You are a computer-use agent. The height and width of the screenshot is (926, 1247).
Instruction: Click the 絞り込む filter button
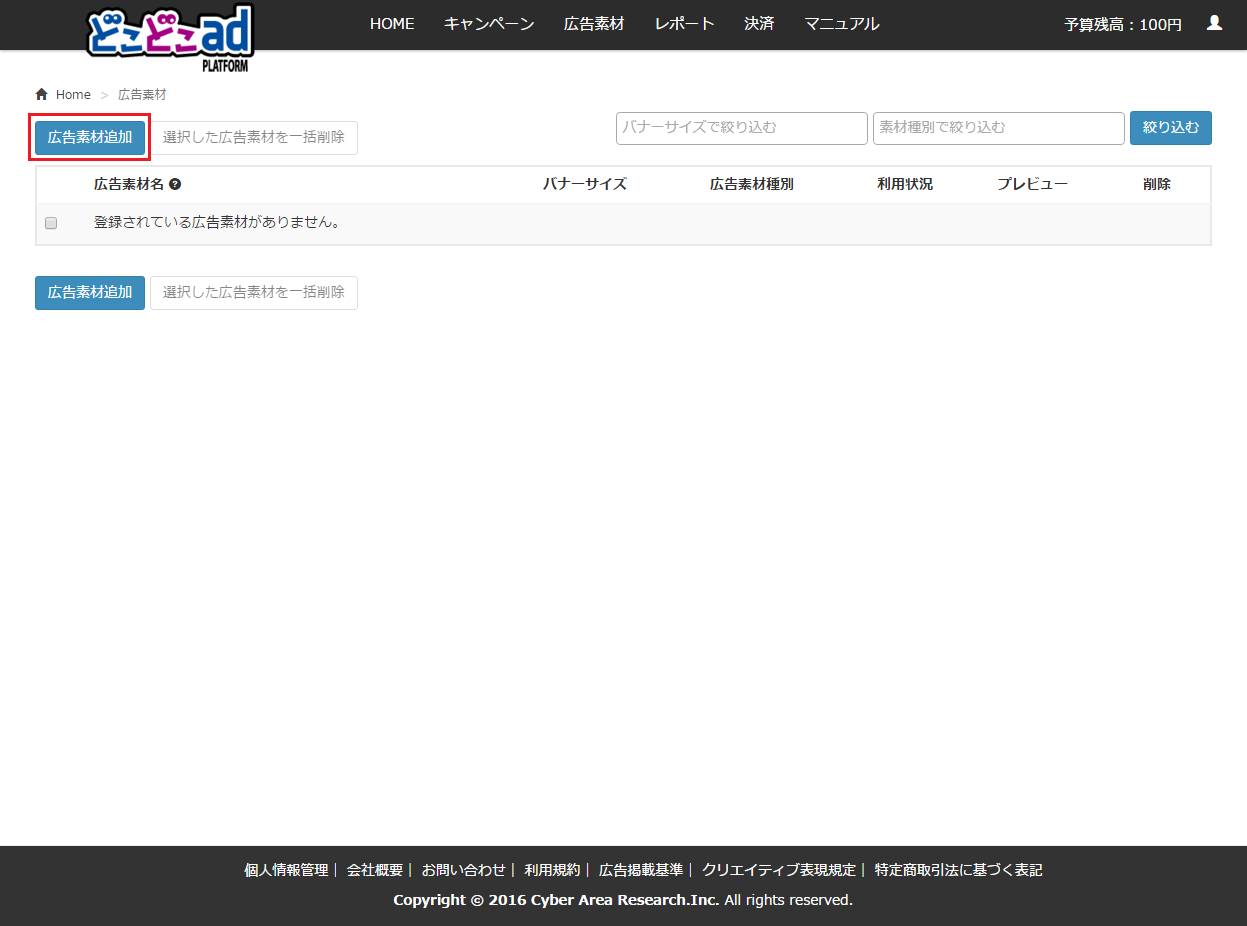click(x=1170, y=128)
